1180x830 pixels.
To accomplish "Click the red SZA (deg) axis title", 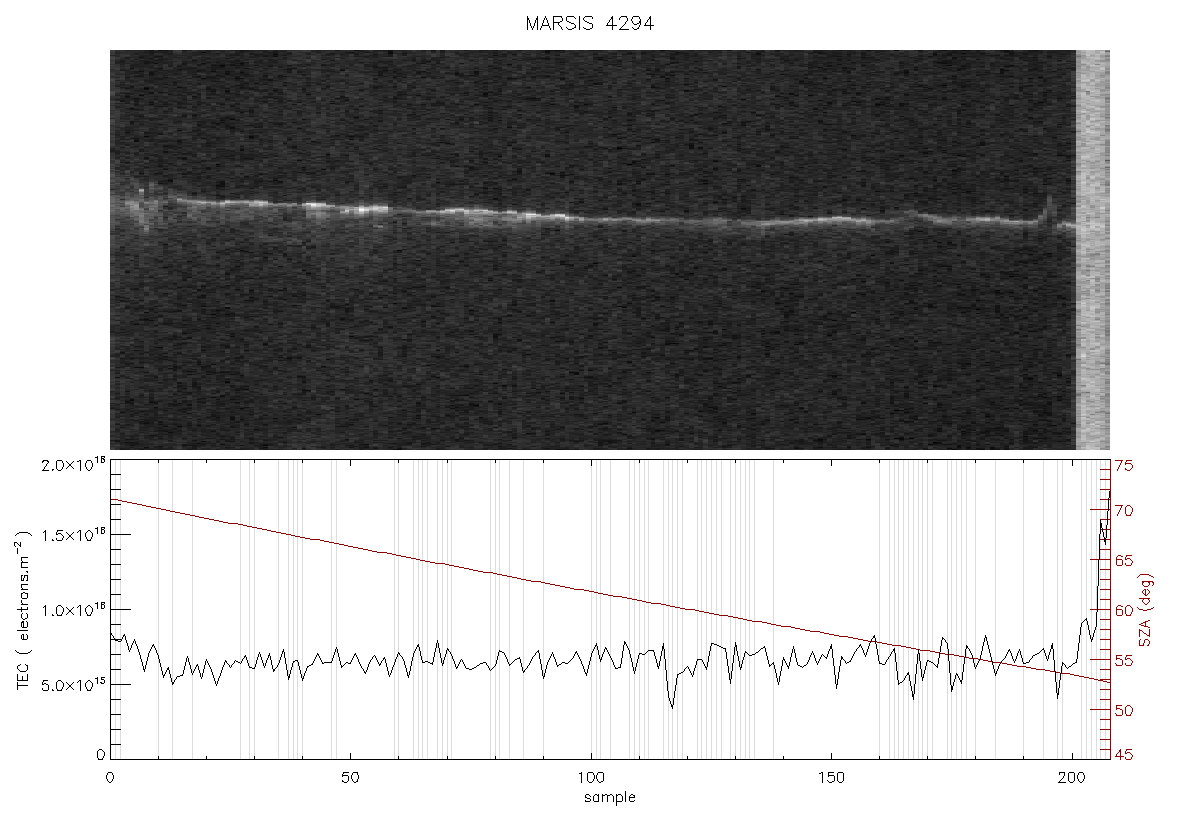I will pyautogui.click(x=1145, y=610).
